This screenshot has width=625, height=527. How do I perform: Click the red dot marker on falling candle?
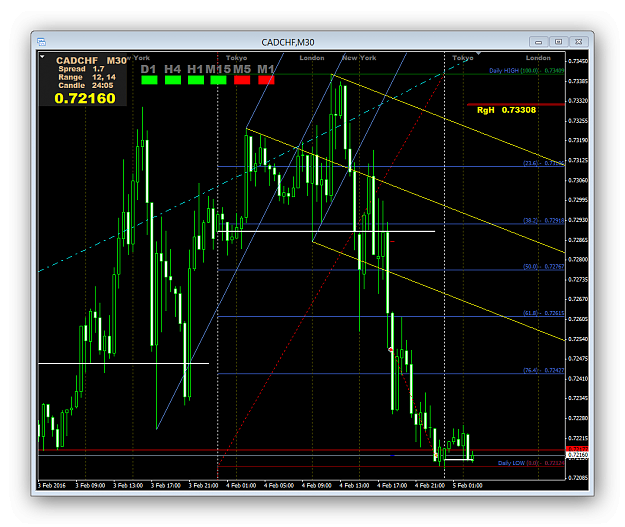(391, 350)
